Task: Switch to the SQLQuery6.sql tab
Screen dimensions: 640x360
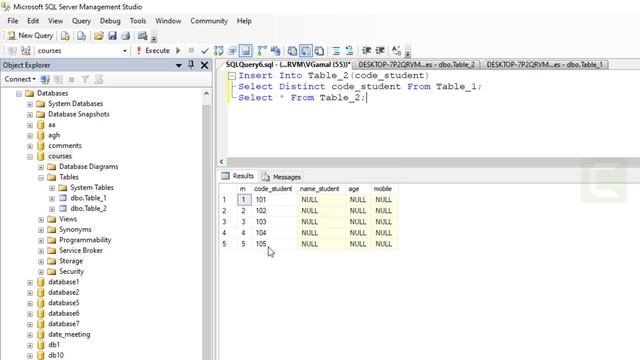Action: 288,64
